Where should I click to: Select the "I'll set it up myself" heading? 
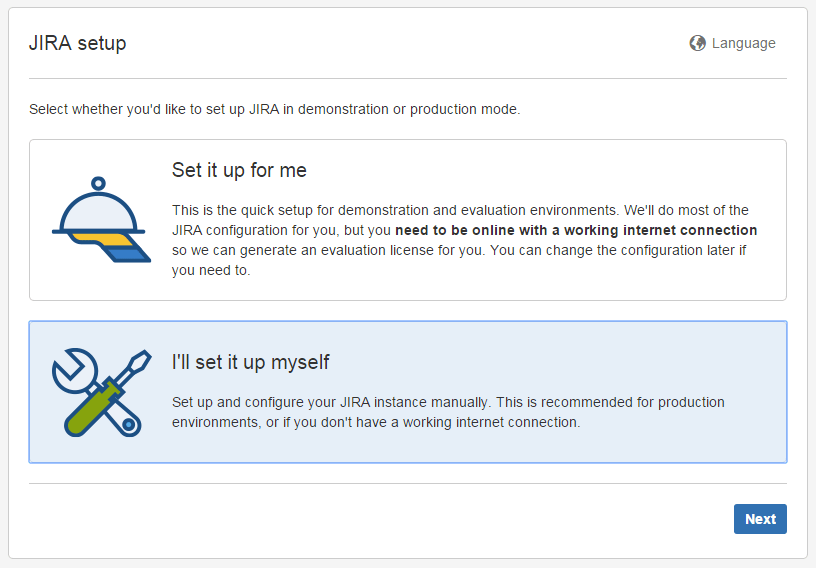pos(250,362)
